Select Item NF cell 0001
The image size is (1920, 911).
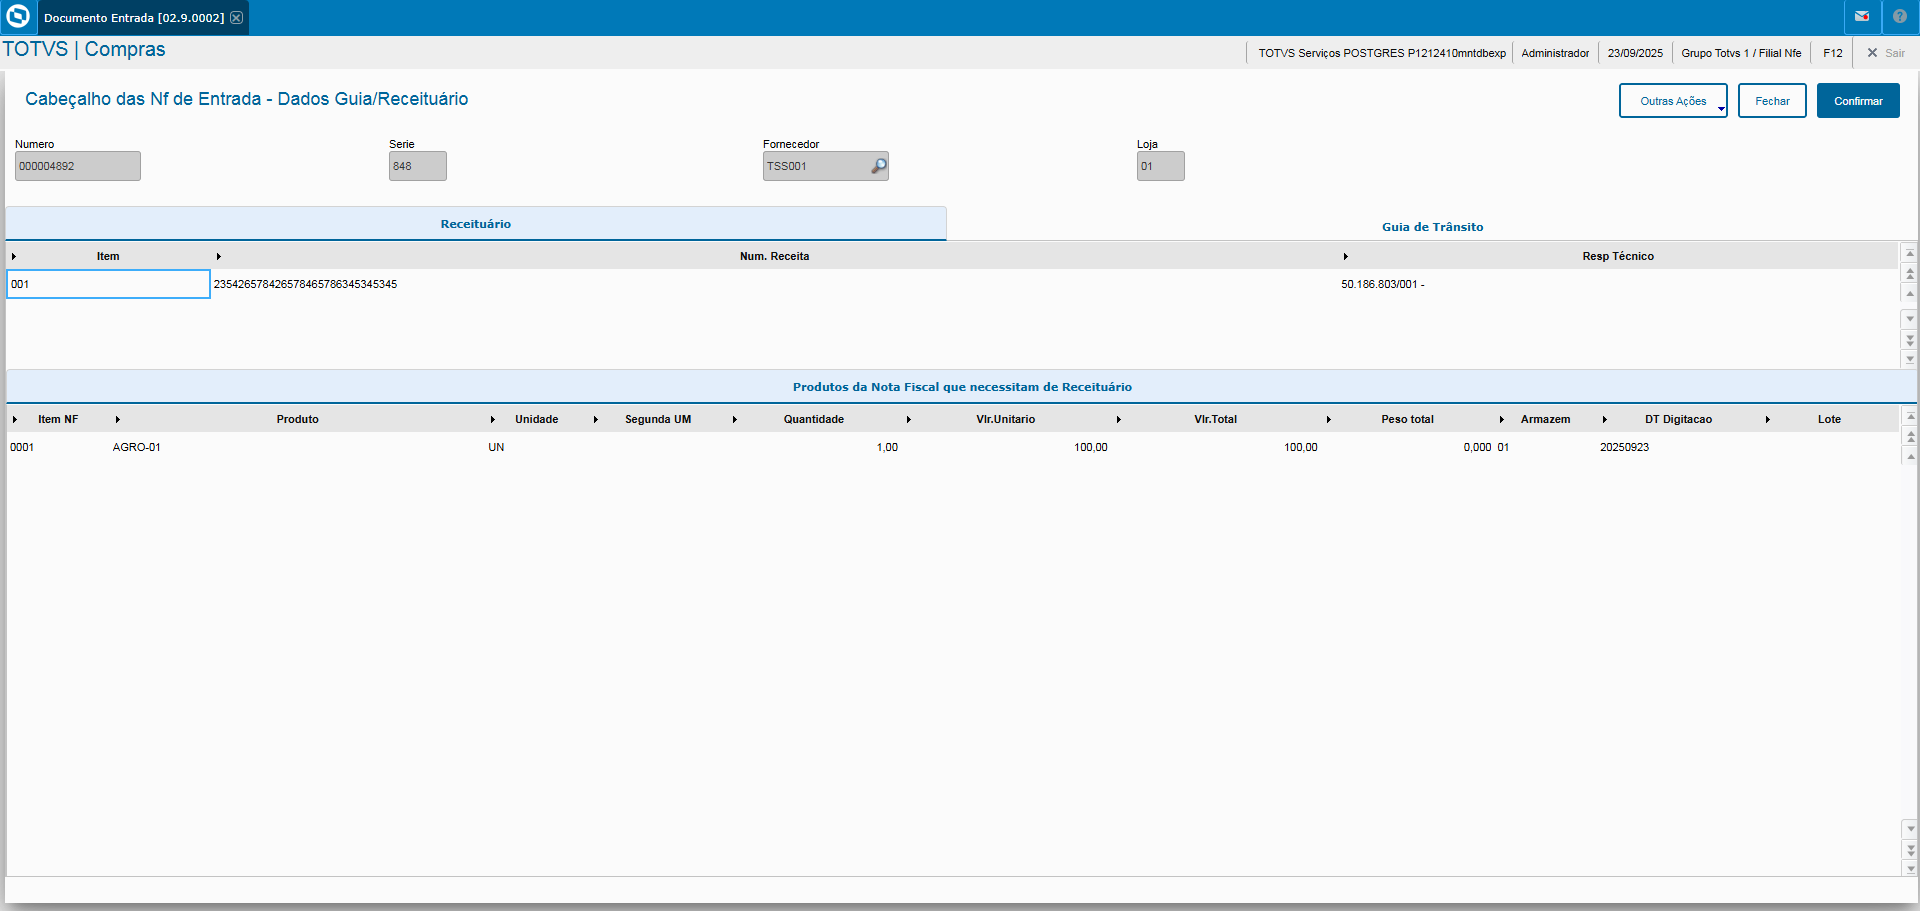[x=22, y=447]
